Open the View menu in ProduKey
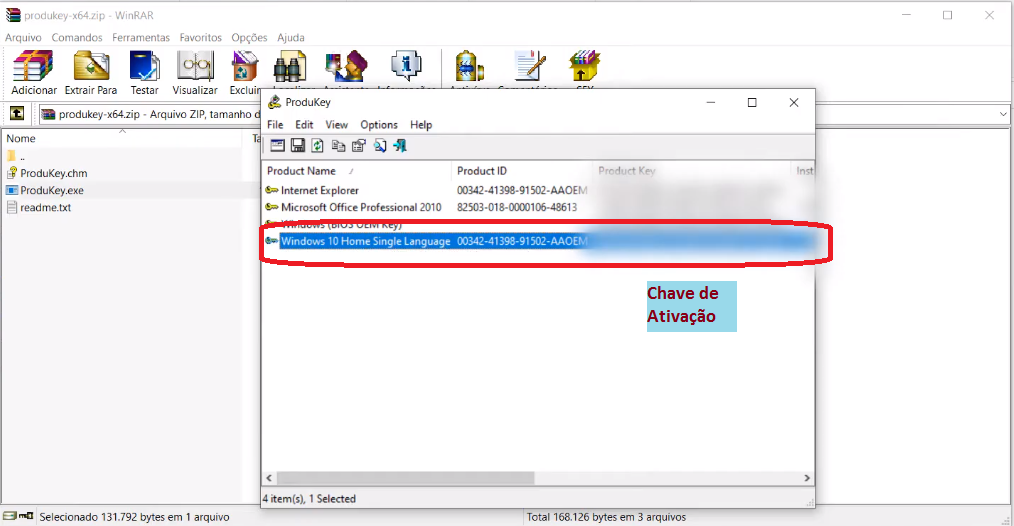 tap(336, 125)
